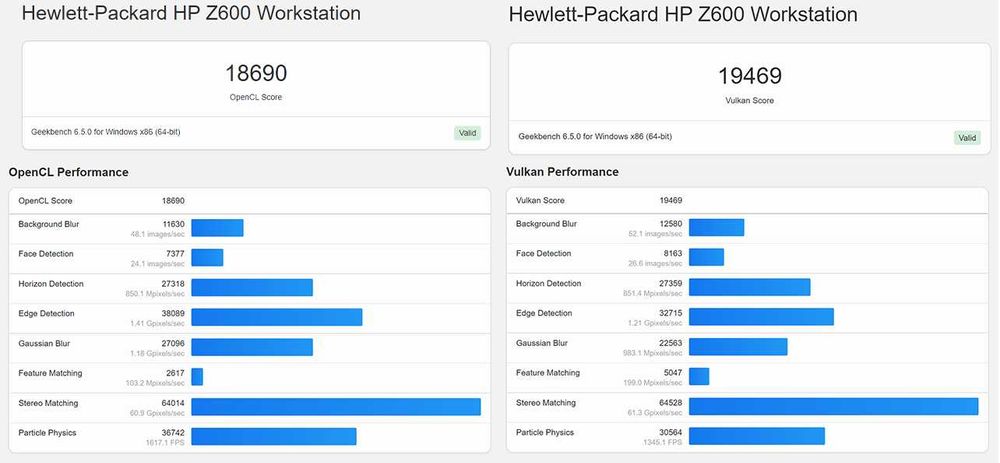
Task: Click the Vulkan Performance heading
Action: (563, 172)
